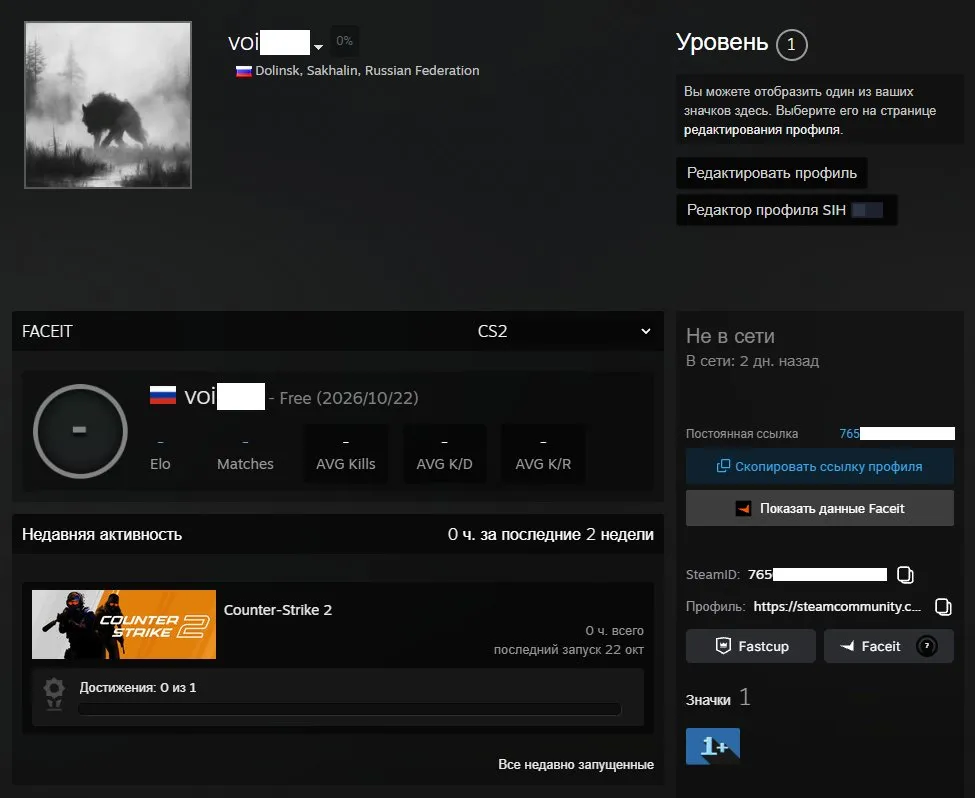
Task: Click the achievements progress bar
Action: click(x=349, y=709)
